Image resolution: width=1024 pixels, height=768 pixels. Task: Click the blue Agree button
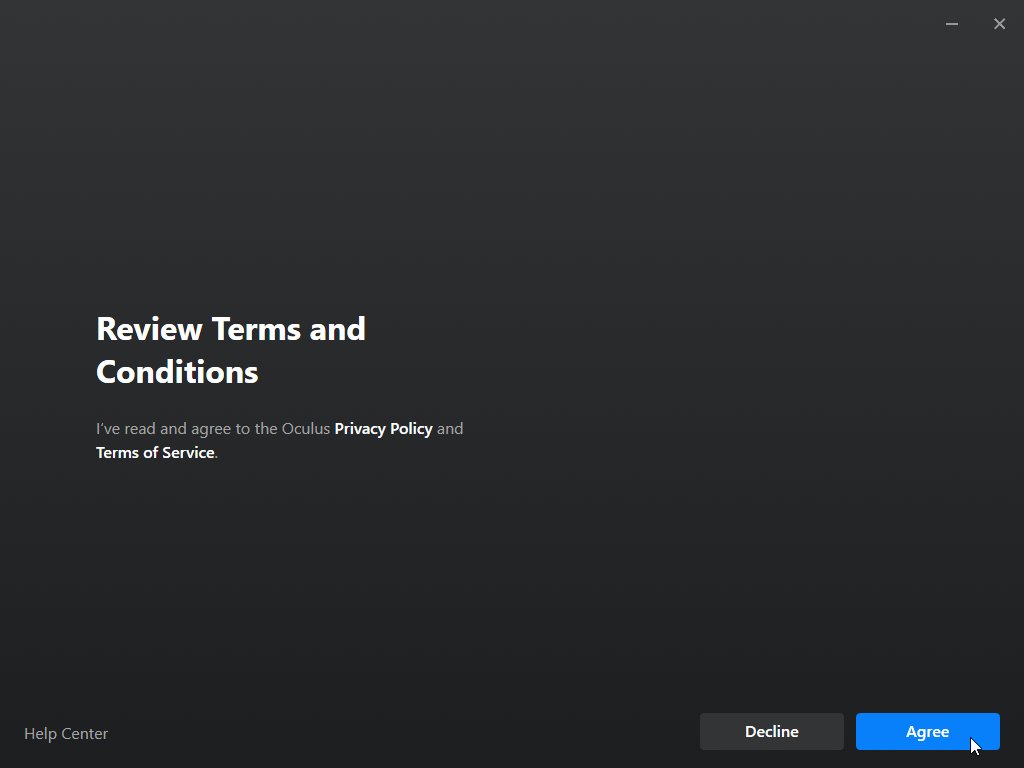pyautogui.click(x=927, y=732)
